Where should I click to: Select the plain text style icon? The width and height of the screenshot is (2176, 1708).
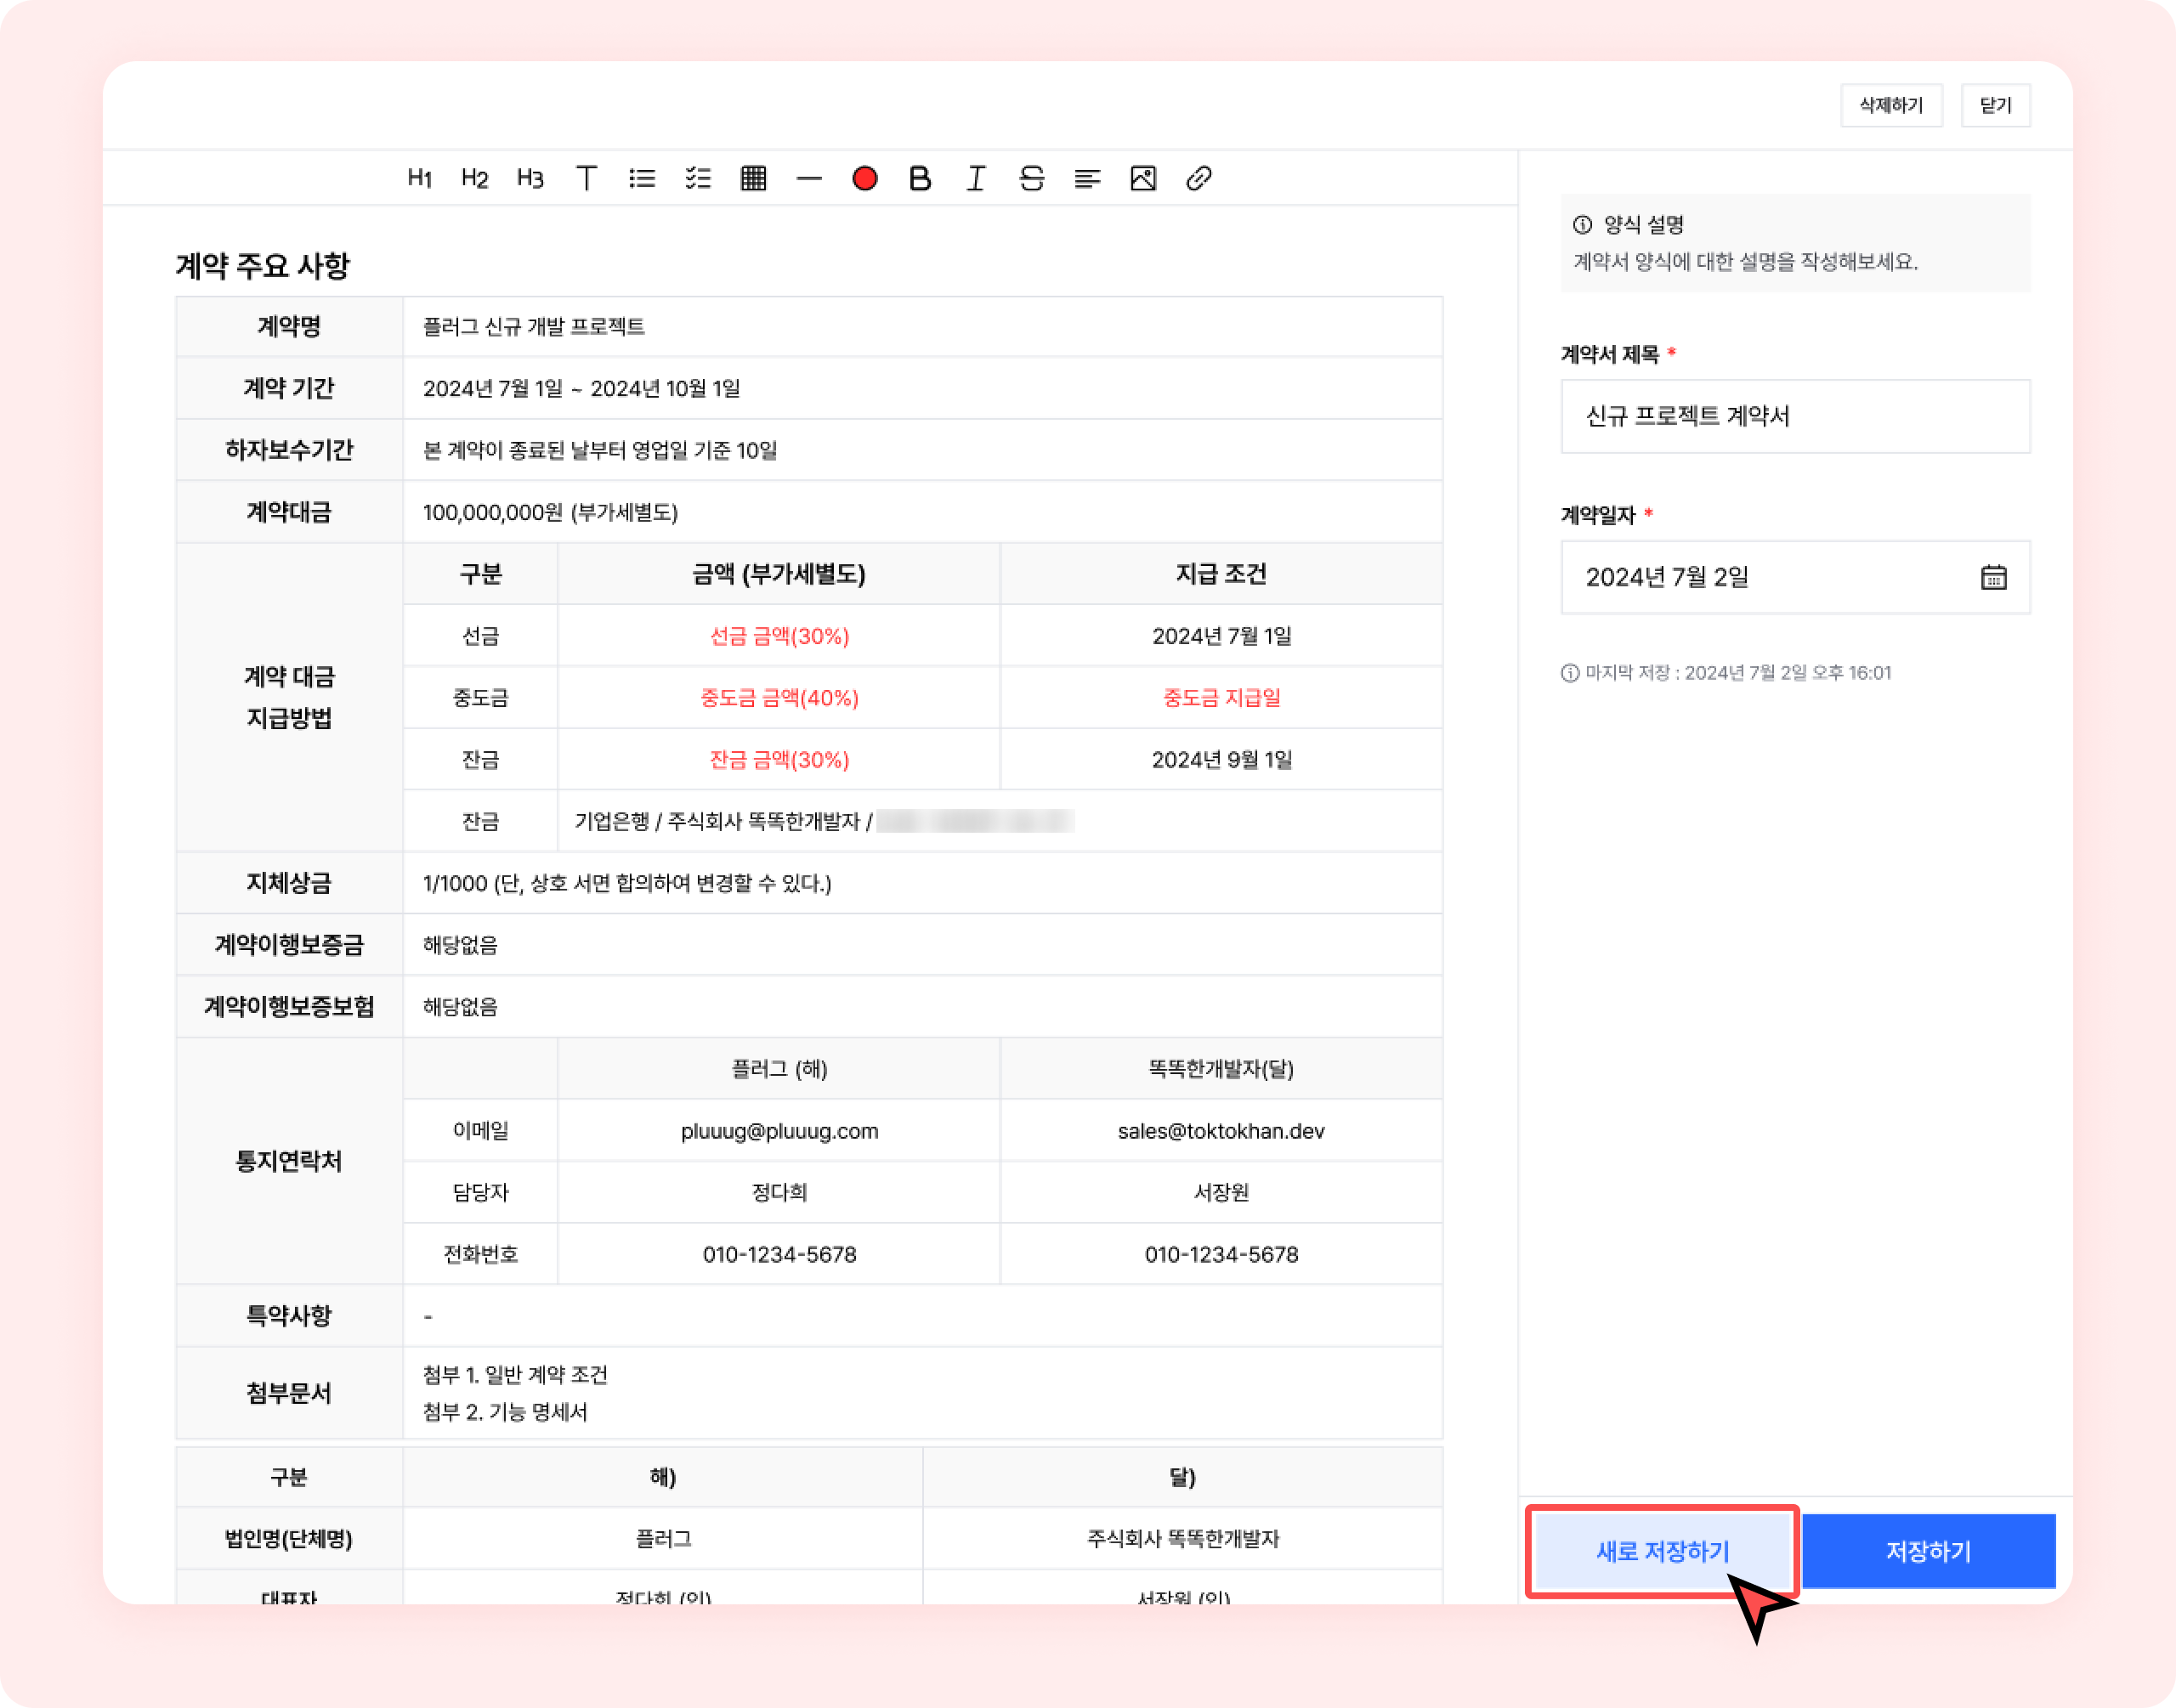586,179
